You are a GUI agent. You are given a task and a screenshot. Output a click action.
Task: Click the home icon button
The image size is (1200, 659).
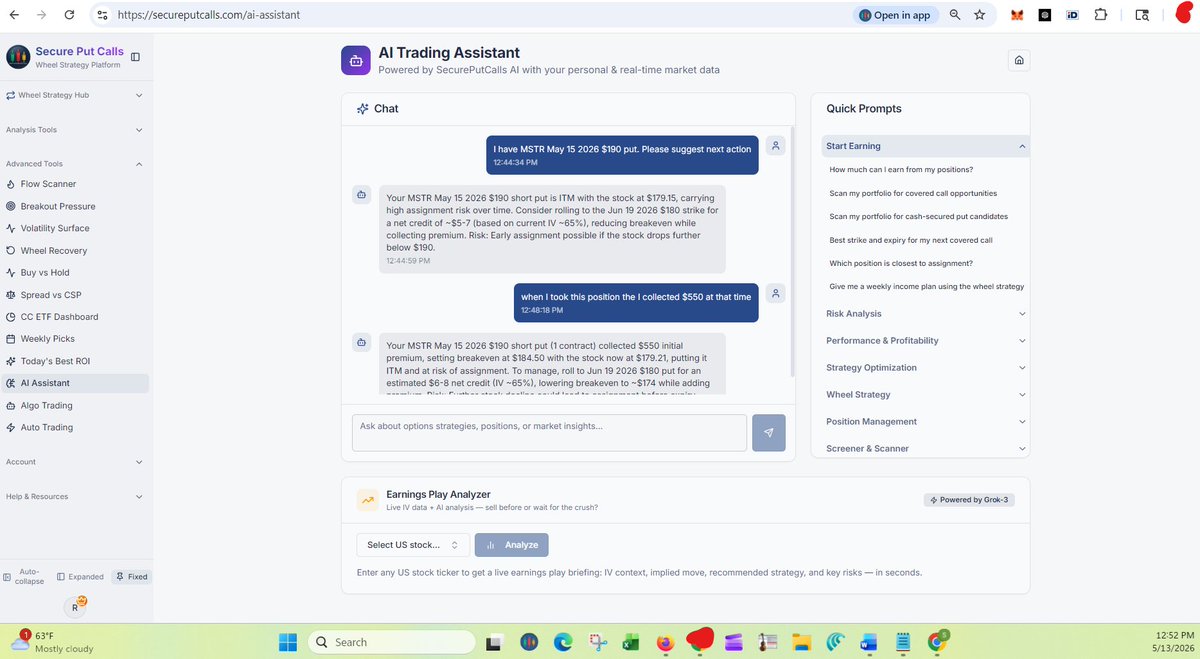tap(1018, 60)
